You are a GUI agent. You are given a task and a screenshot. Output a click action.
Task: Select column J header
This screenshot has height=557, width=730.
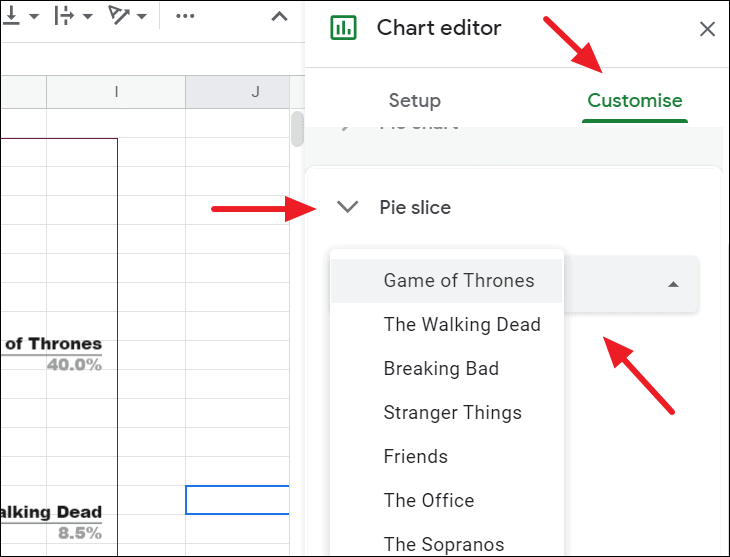point(237,92)
